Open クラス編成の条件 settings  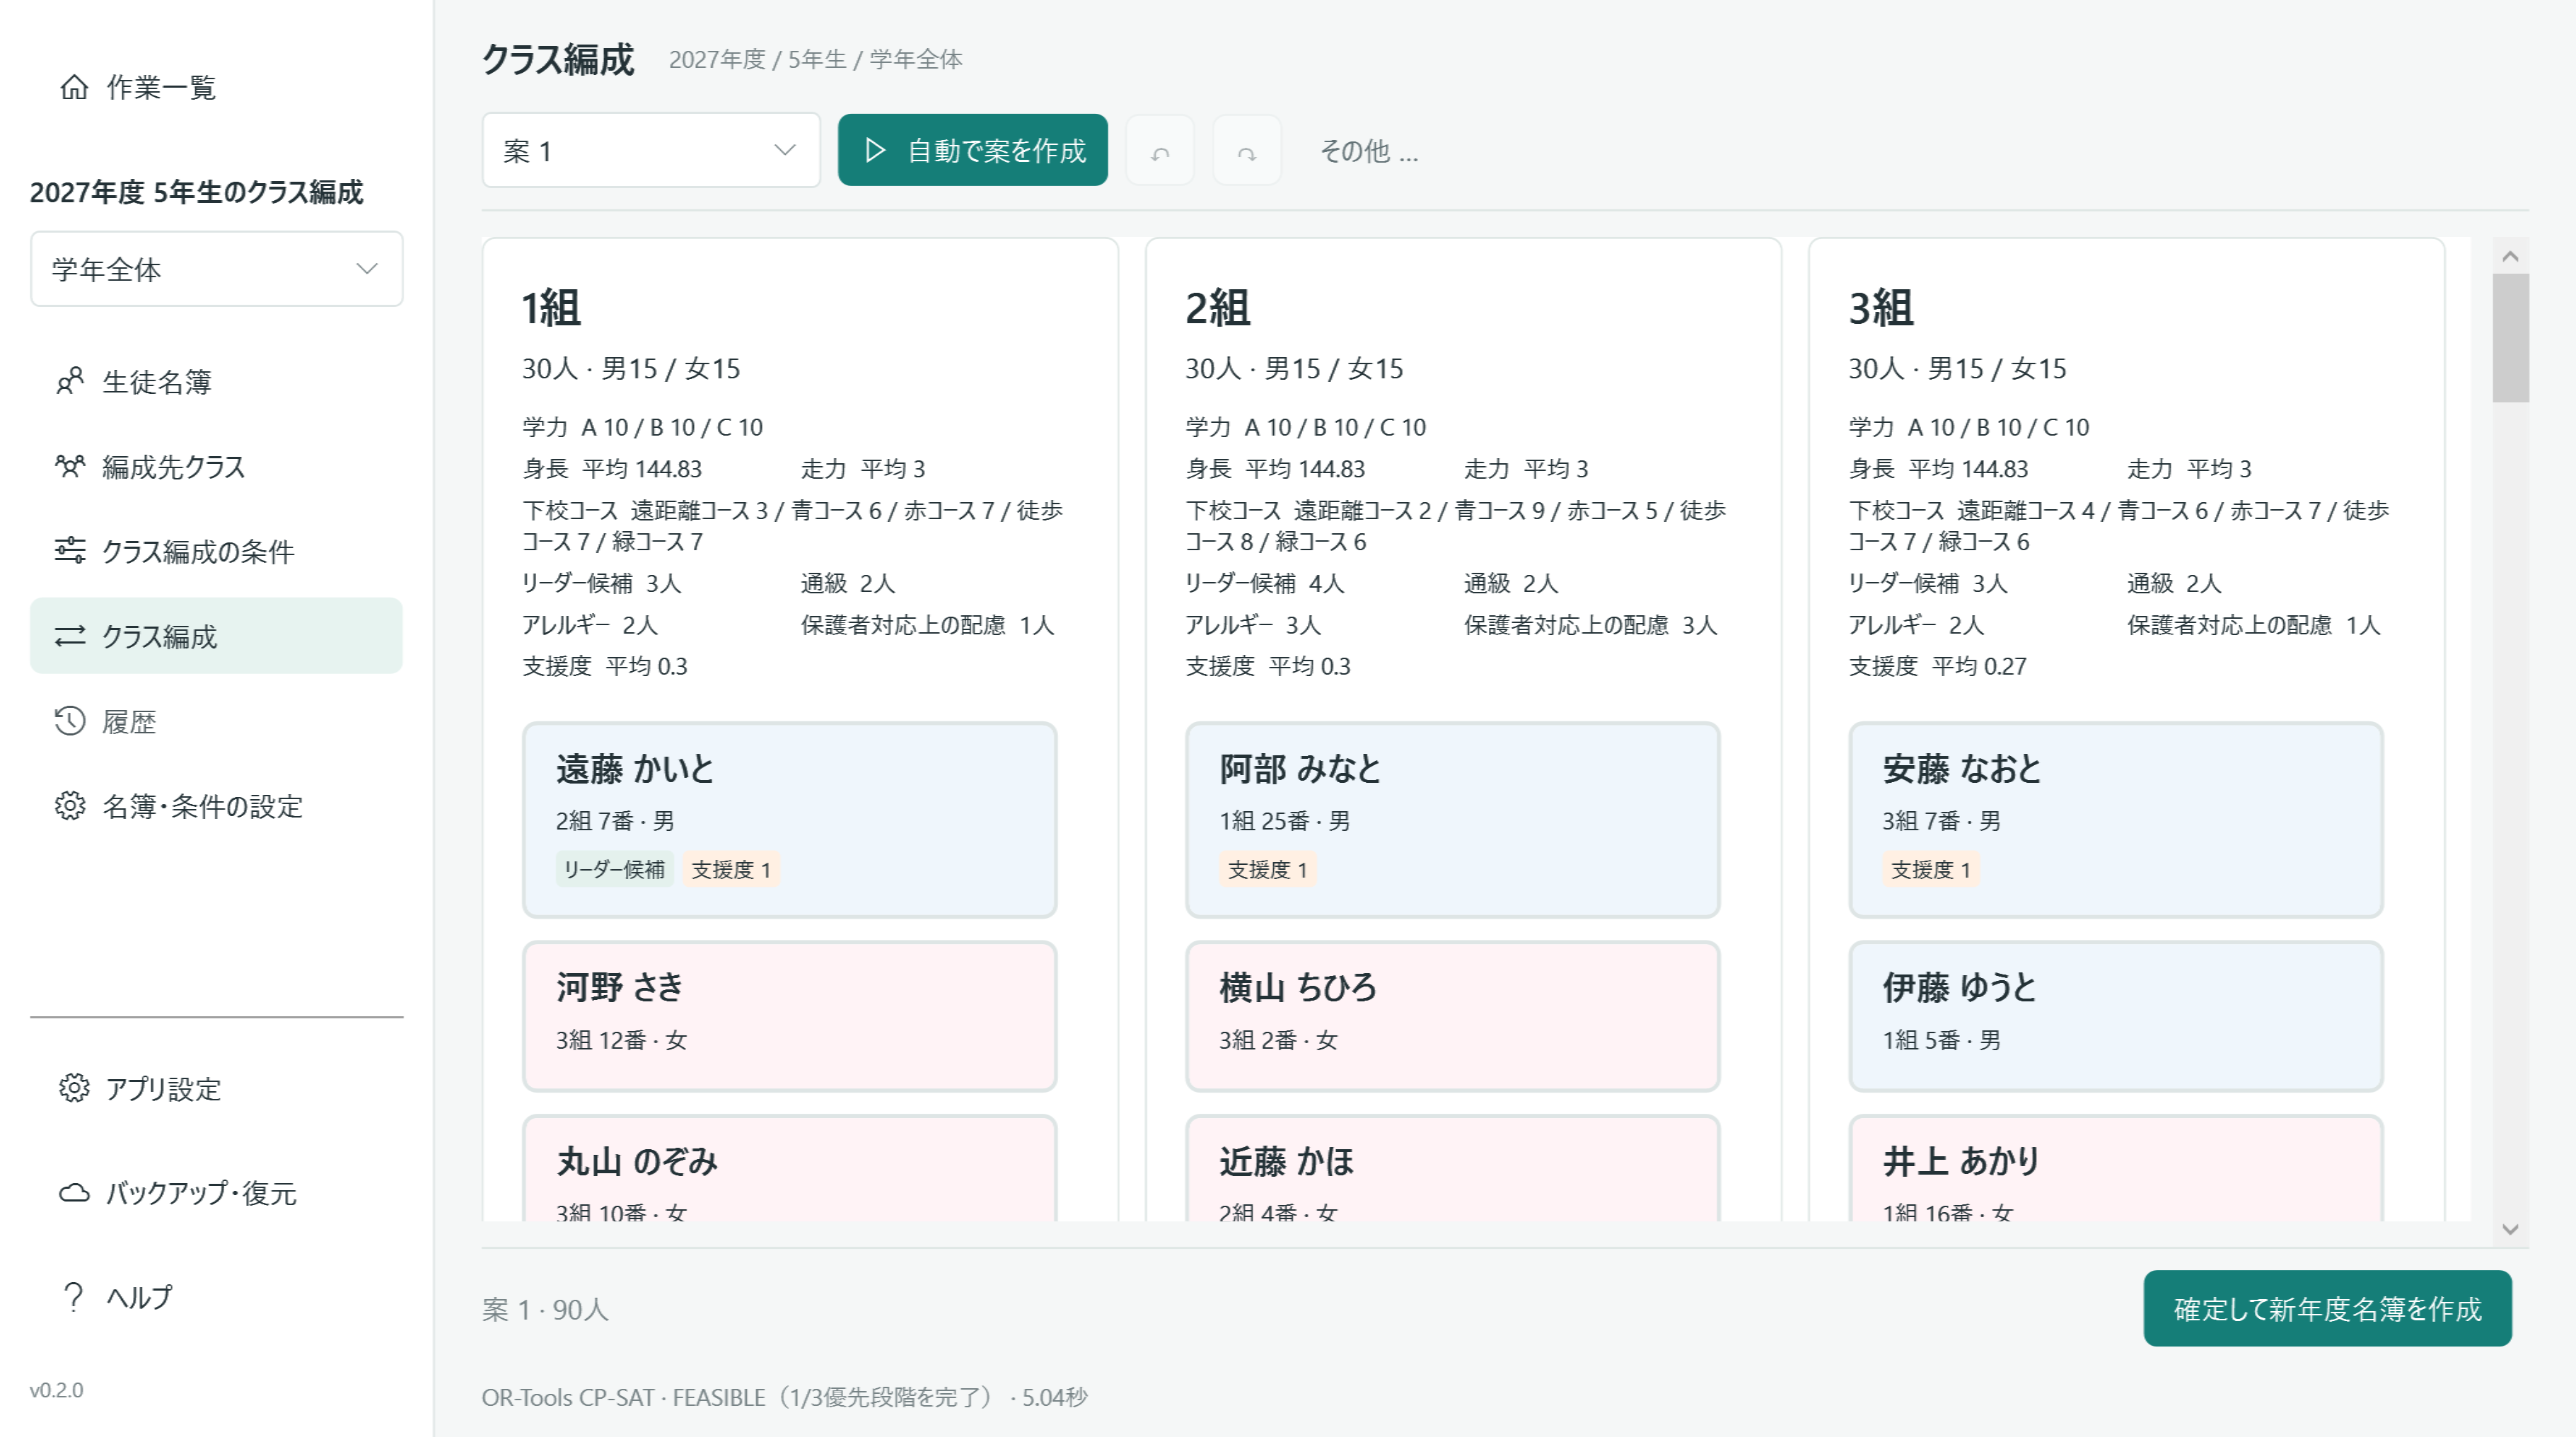coord(217,551)
